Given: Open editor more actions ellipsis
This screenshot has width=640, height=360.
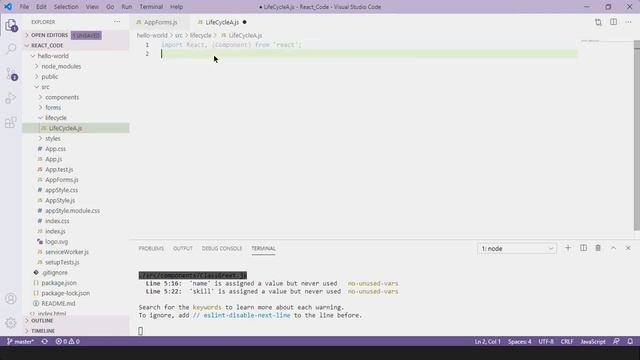Looking at the screenshot, I should [628, 22].
